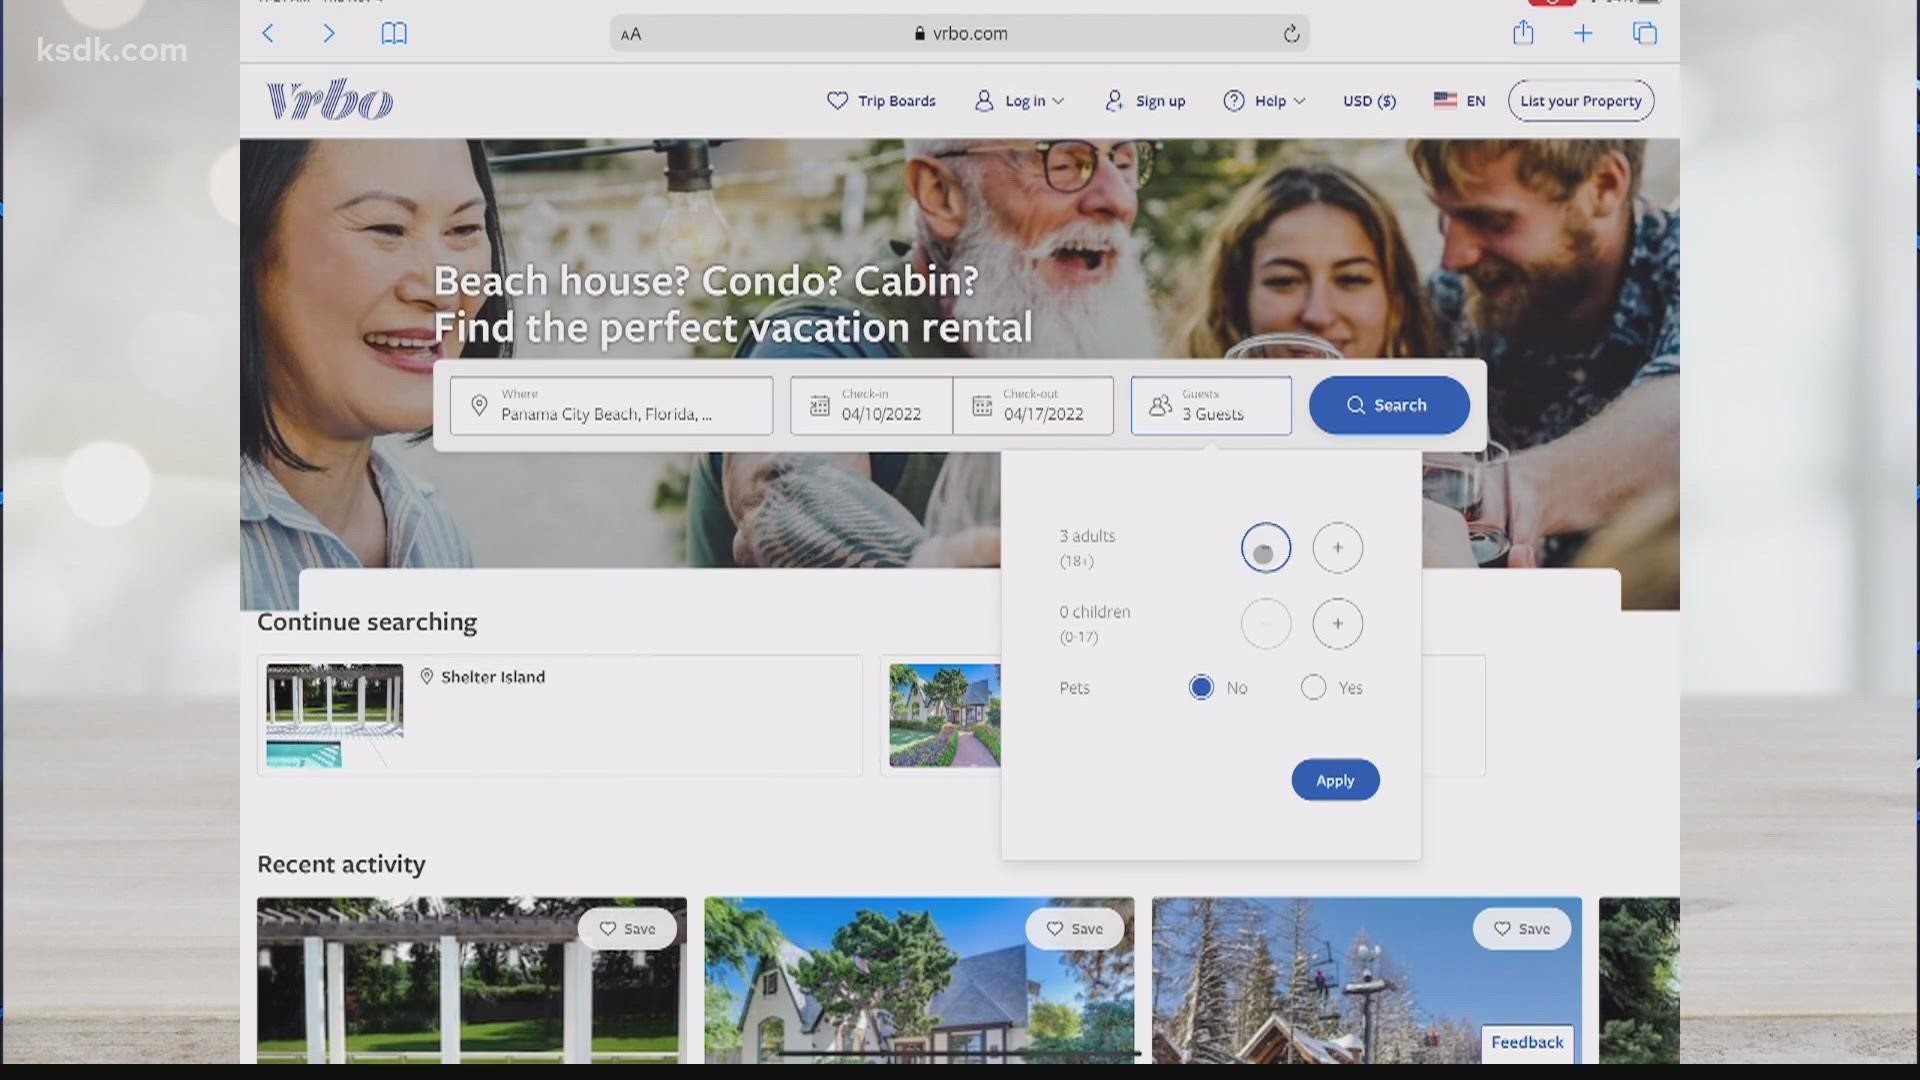This screenshot has width=1920, height=1080.
Task: Expand the Help dropdown chevron
Action: (x=1300, y=101)
